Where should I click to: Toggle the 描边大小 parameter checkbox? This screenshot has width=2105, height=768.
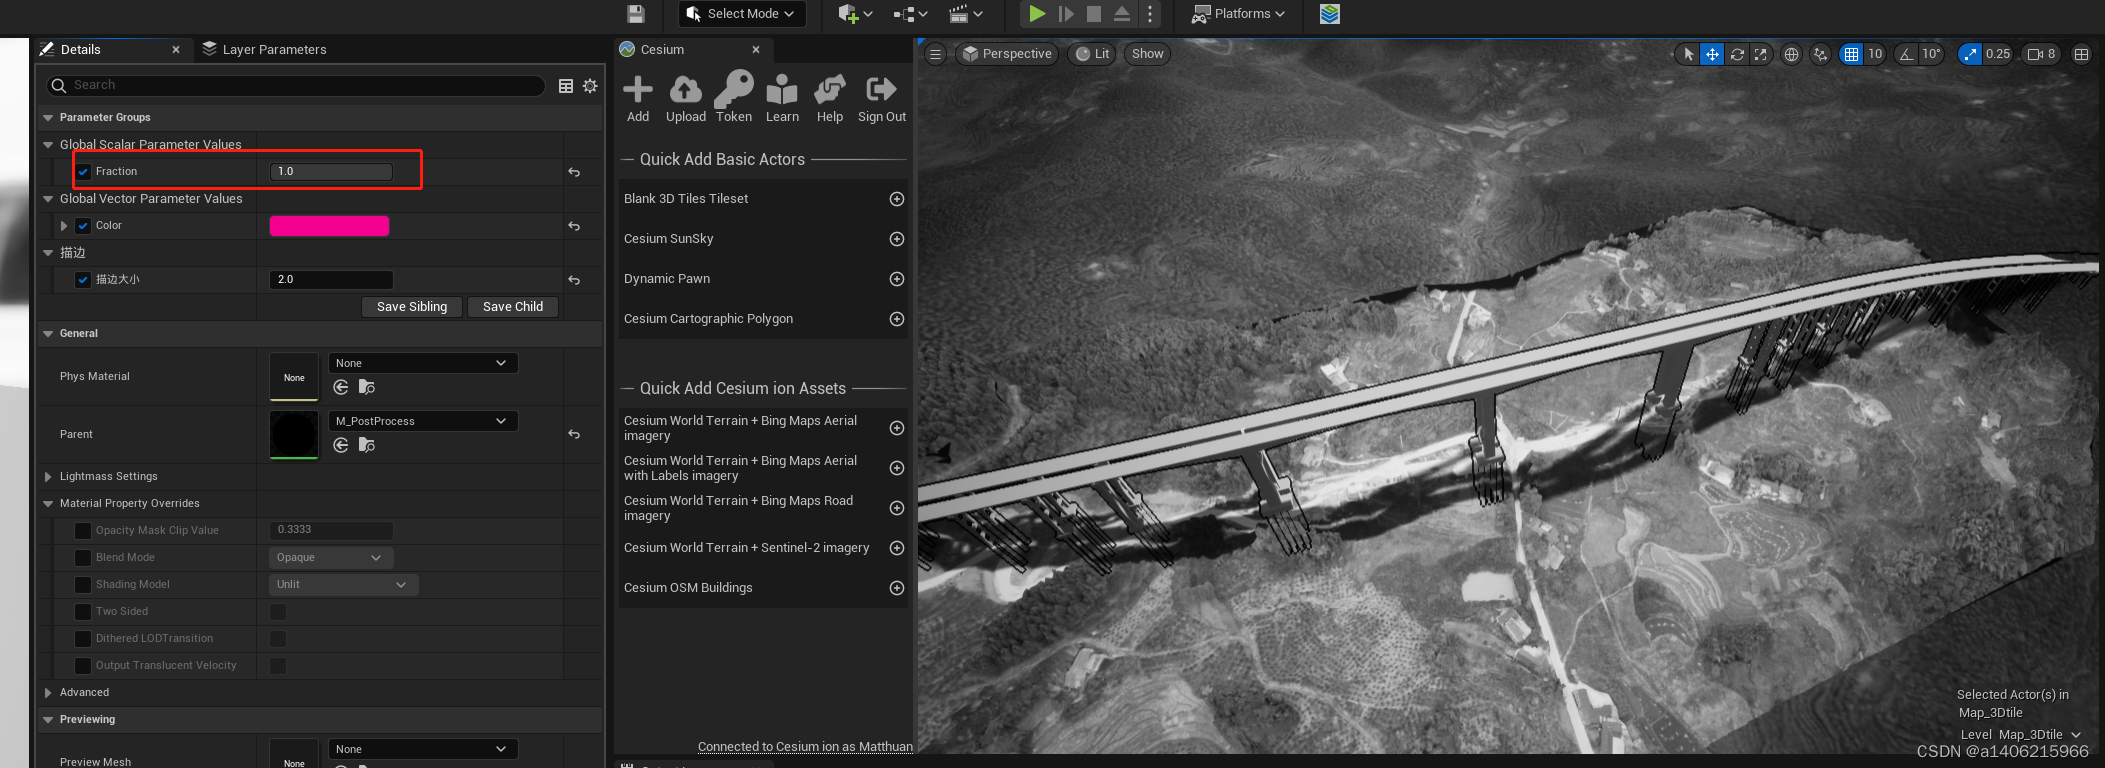[x=84, y=280]
